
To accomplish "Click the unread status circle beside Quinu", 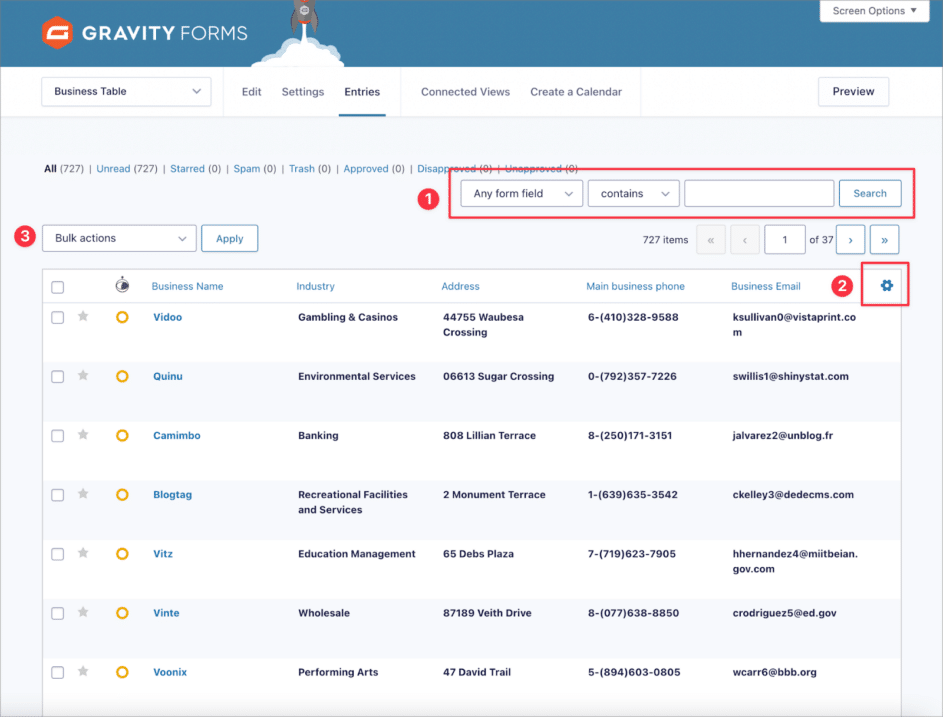I will 122,377.
